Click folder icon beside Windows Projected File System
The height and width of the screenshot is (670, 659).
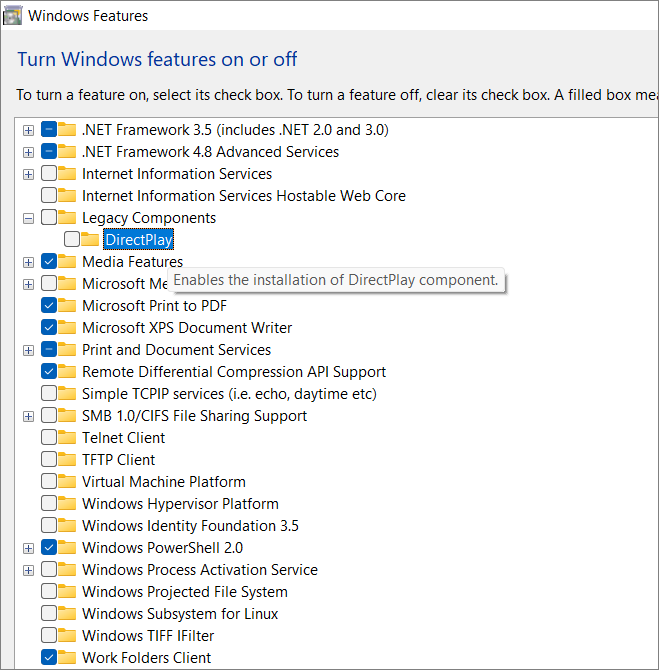tap(67, 591)
